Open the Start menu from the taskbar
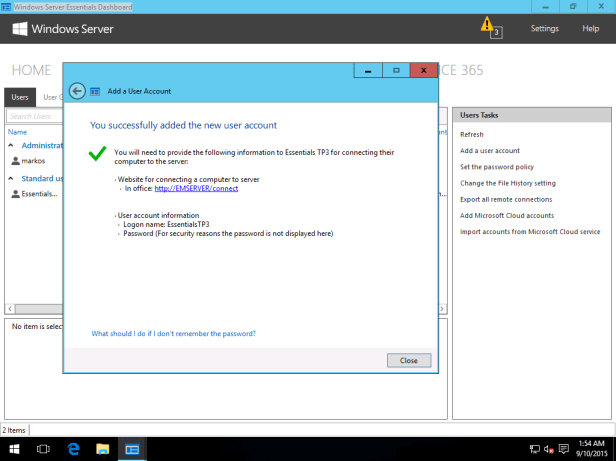Image resolution: width=616 pixels, height=461 pixels. (15, 450)
